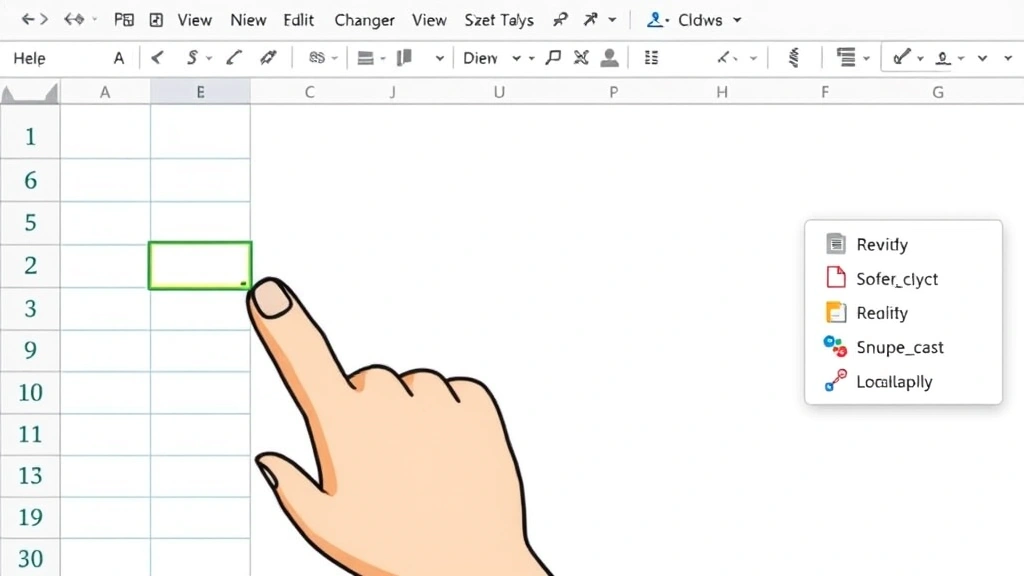
Task: Click the back arrow in the top bar
Action: coord(27,19)
